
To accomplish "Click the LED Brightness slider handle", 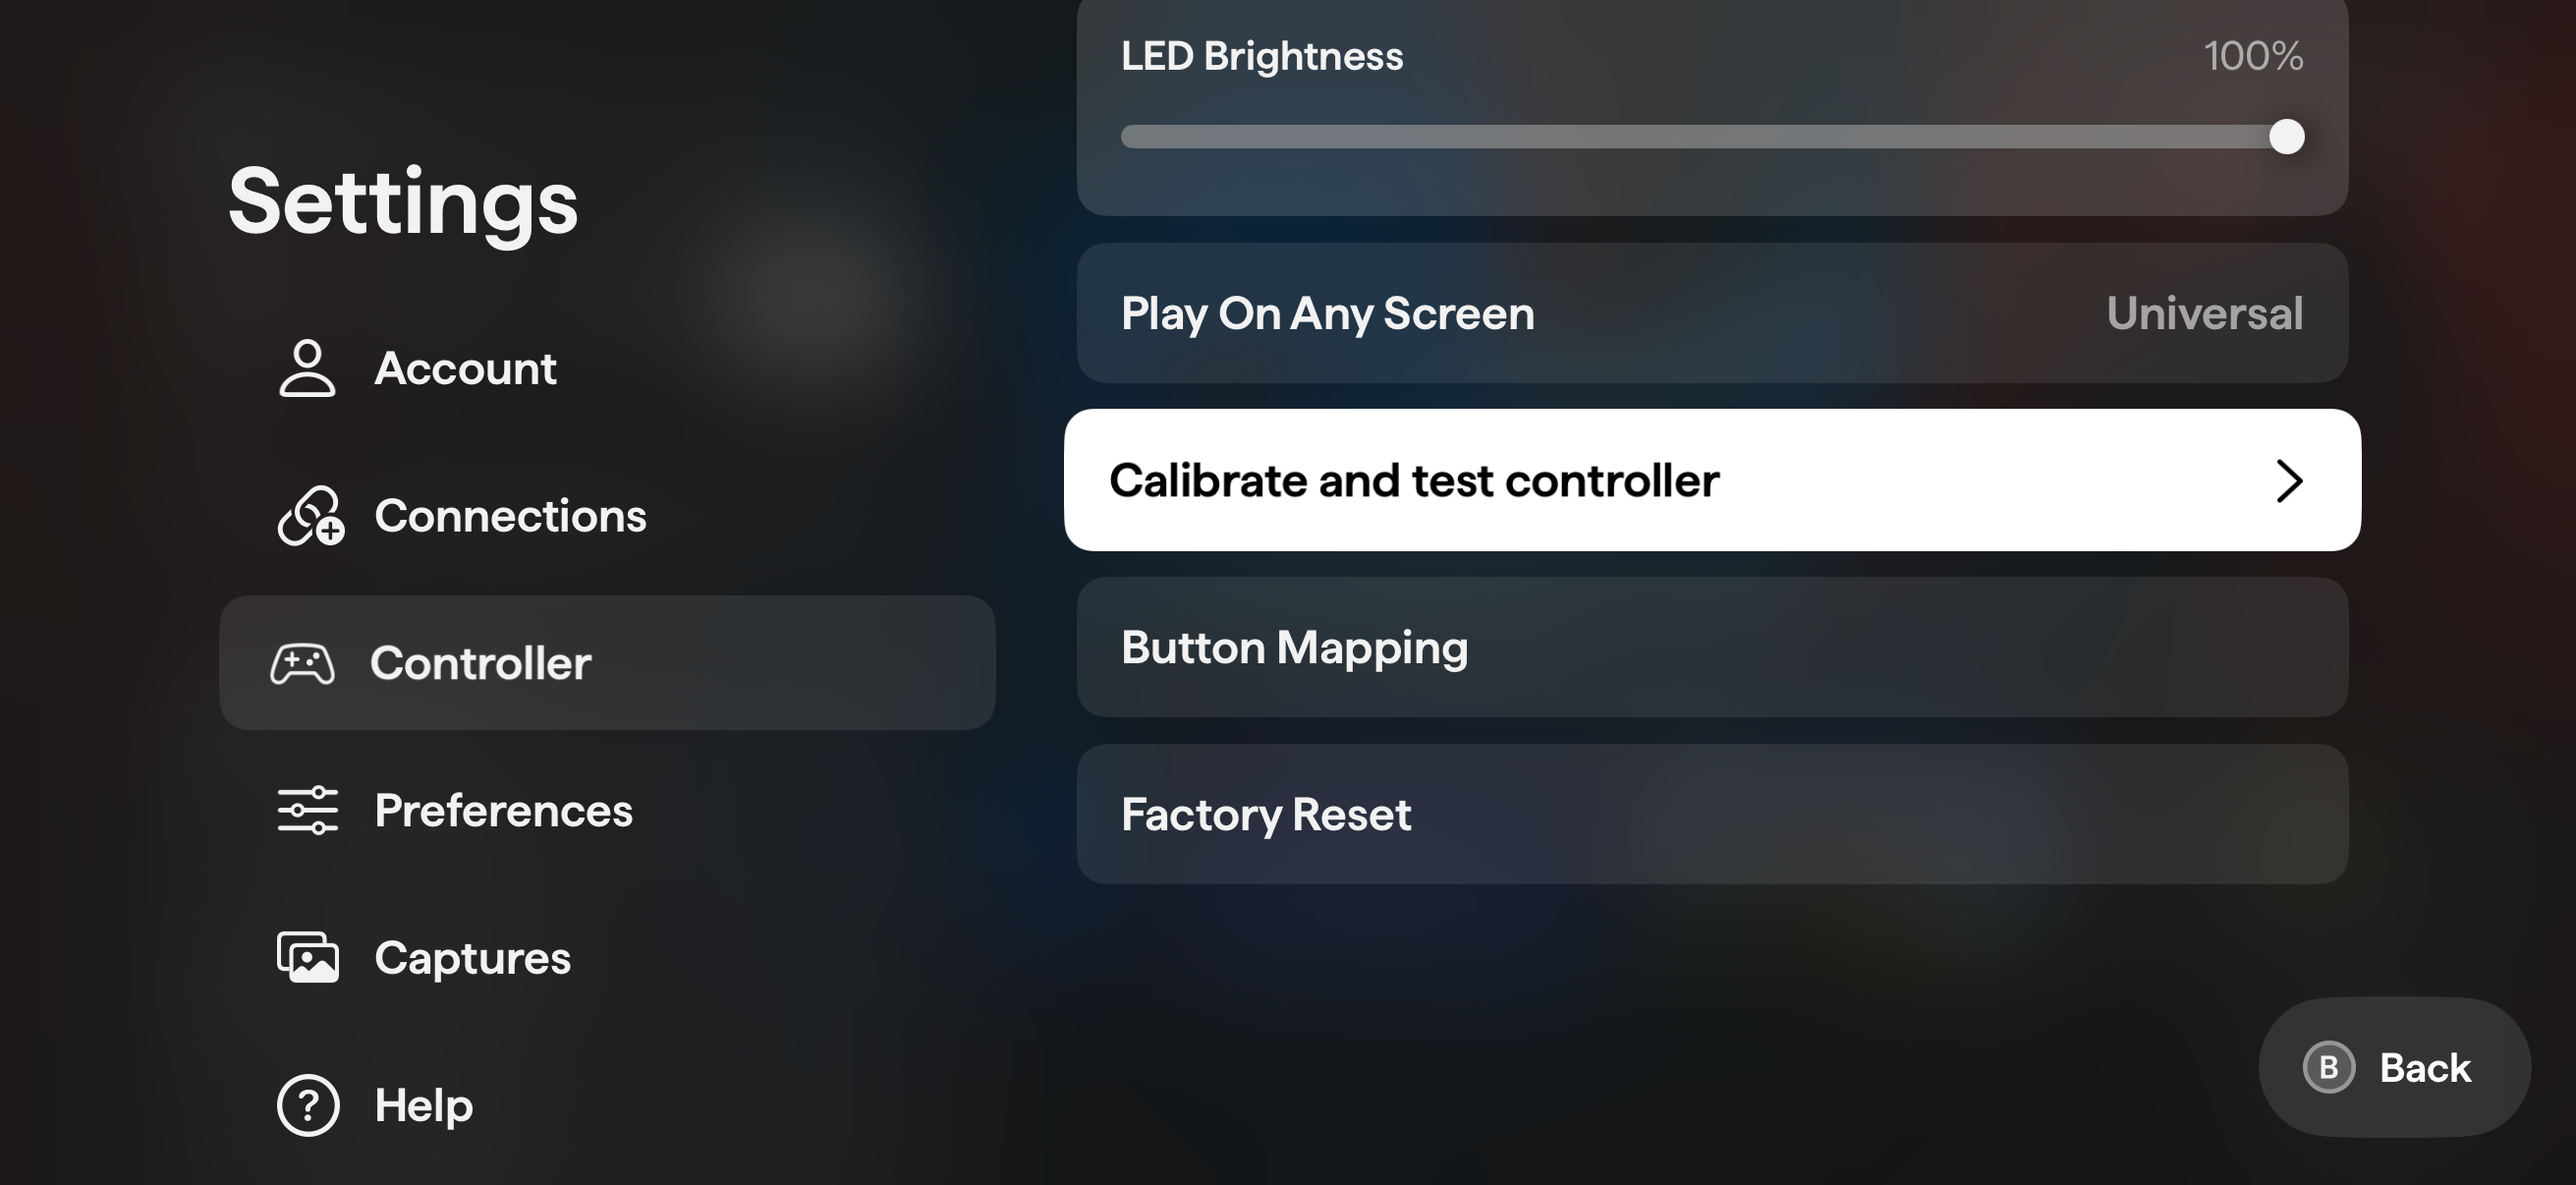I will (2286, 137).
